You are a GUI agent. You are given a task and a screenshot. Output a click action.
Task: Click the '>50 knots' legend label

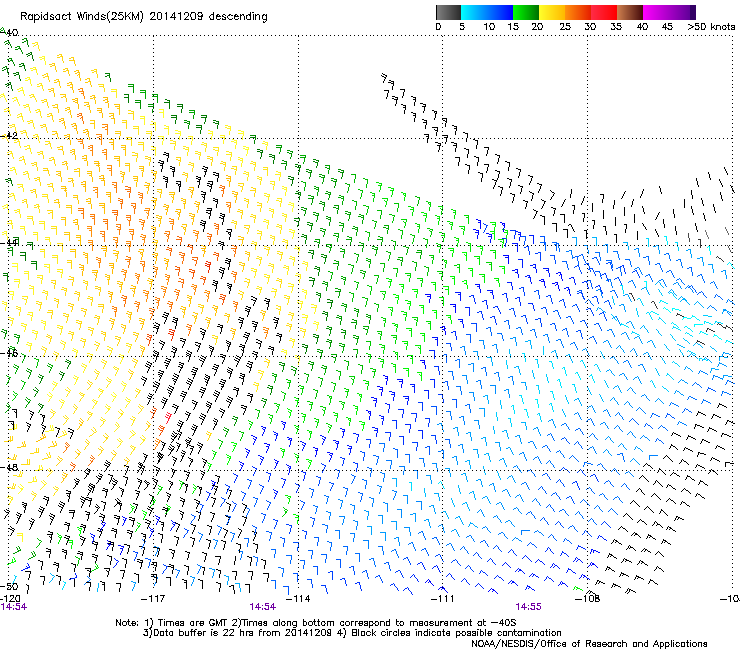[x=711, y=27]
